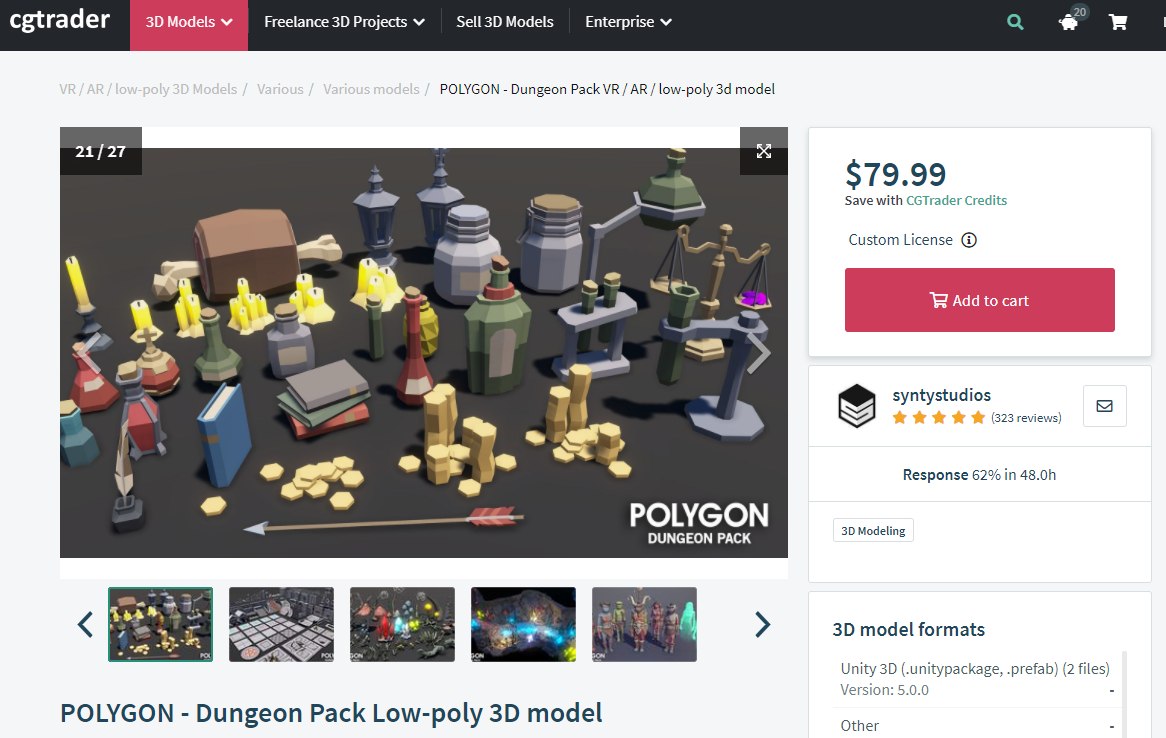Open the 3D Models dropdown menu
The image size is (1166, 738).
click(x=189, y=22)
